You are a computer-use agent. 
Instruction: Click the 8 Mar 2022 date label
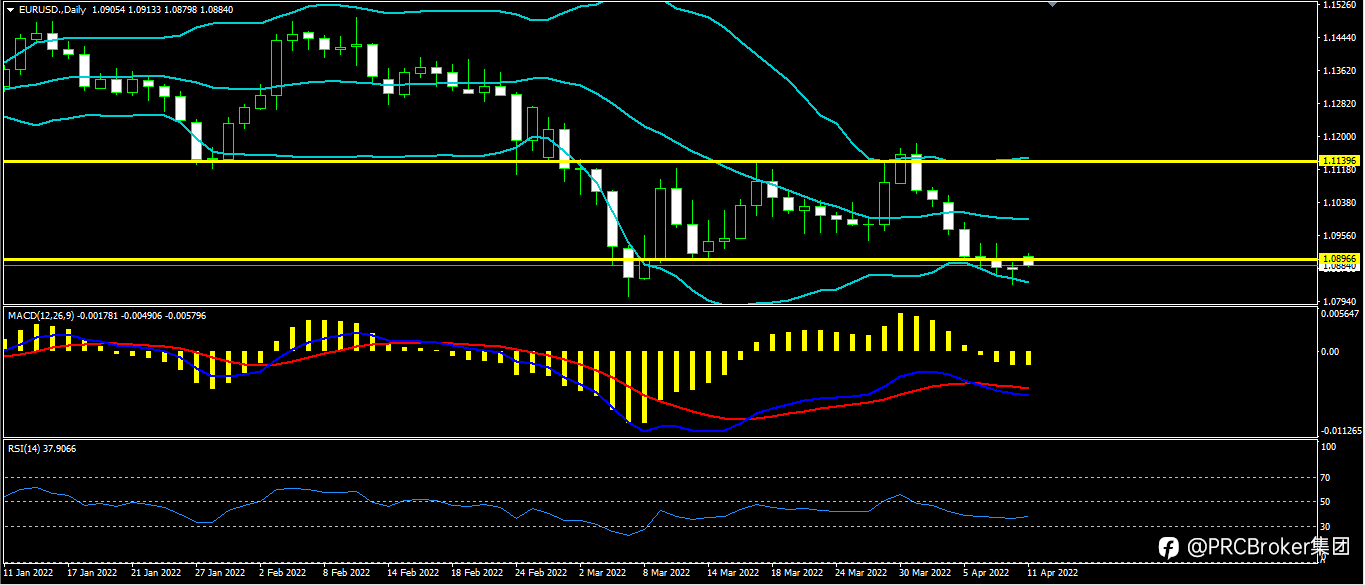pos(666,573)
